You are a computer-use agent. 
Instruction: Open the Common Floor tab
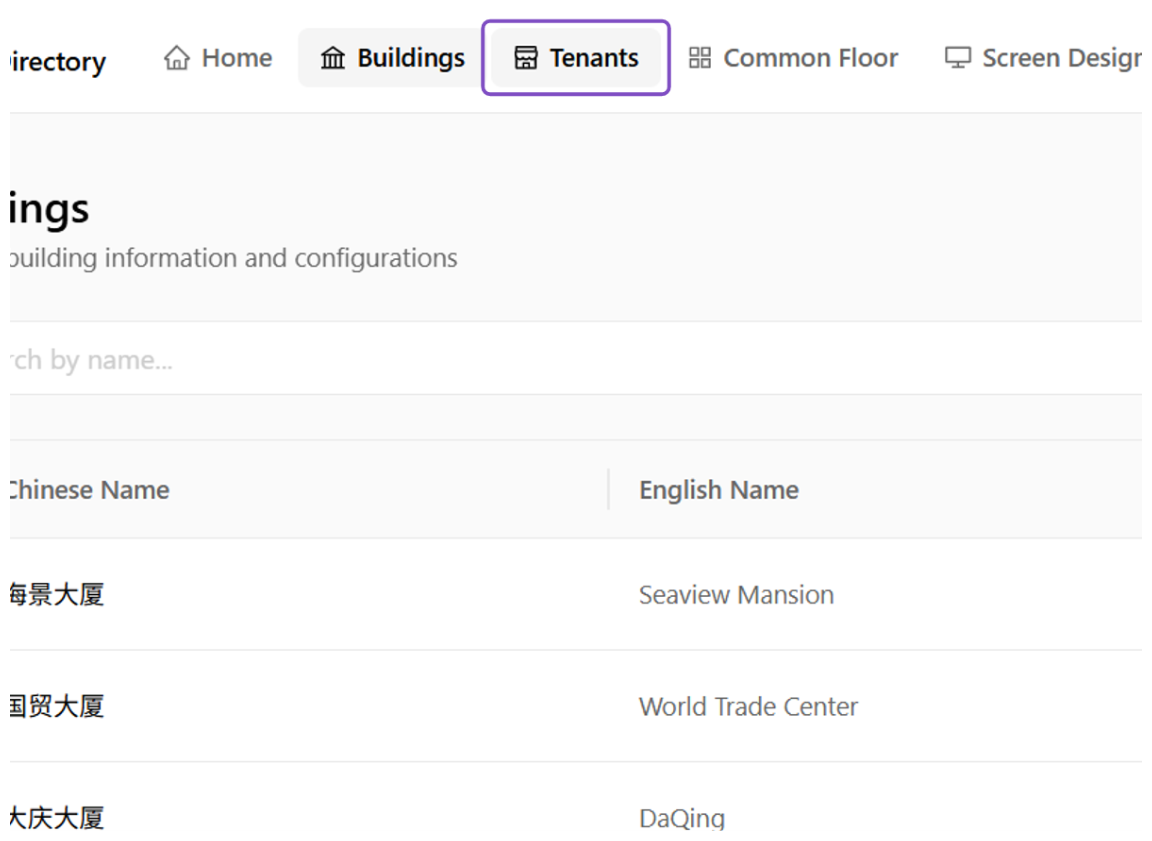793,57
